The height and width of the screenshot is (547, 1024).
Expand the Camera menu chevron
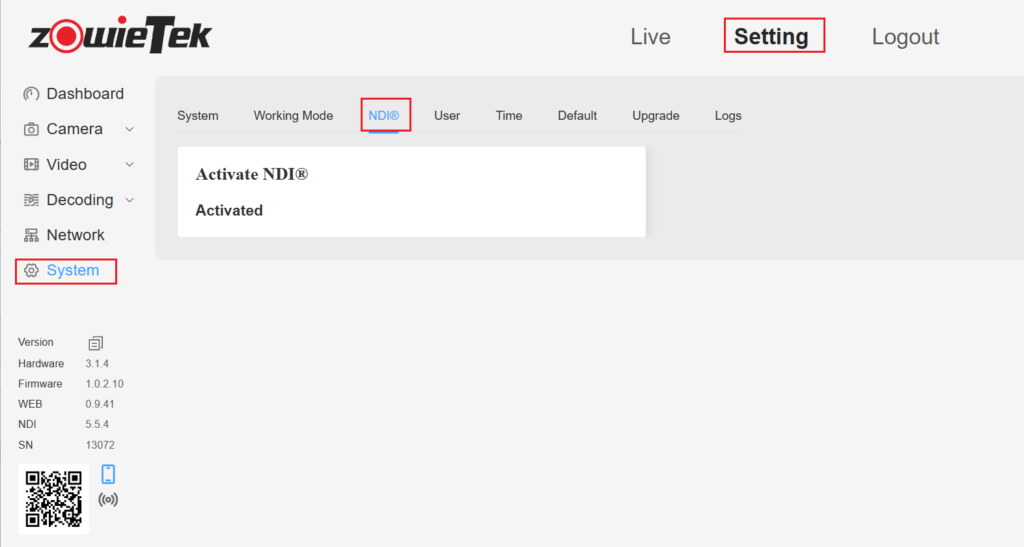[x=129, y=129]
